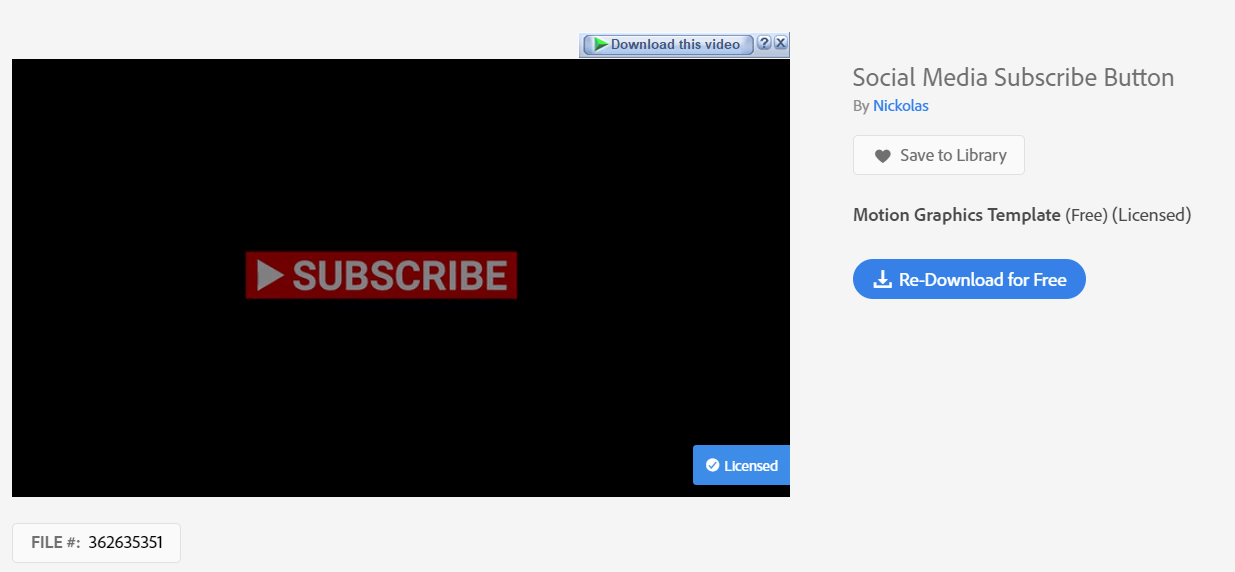Re-Download the template for free
This screenshot has height=572, width=1235.
point(969,279)
